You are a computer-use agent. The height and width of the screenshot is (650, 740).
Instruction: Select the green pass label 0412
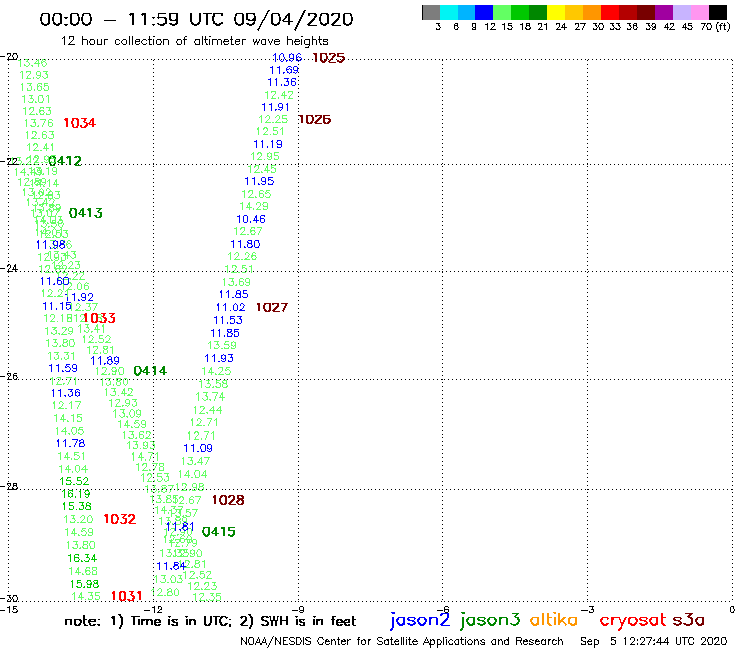(x=65, y=161)
